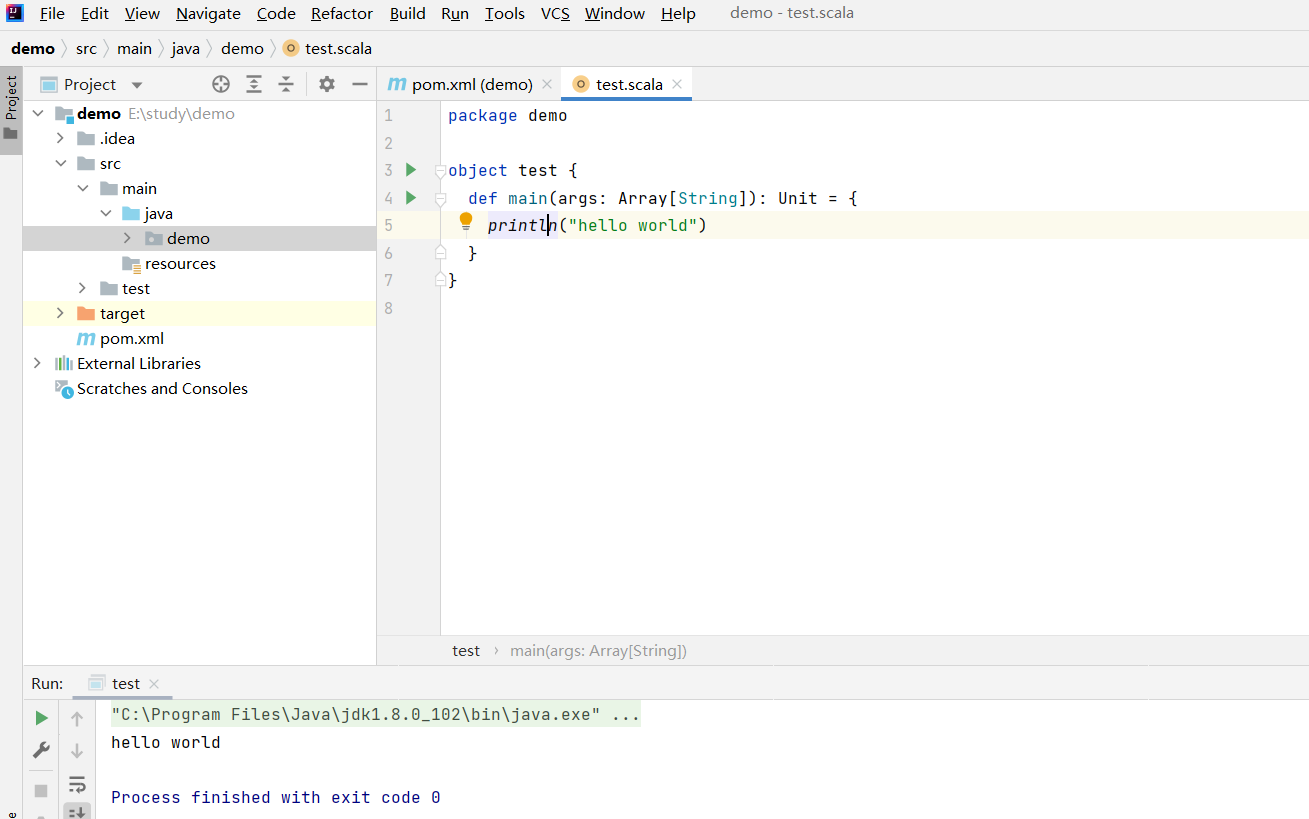The width and height of the screenshot is (1309, 819).
Task: Click the yellow lightbulb intention icon
Action: pos(465,221)
